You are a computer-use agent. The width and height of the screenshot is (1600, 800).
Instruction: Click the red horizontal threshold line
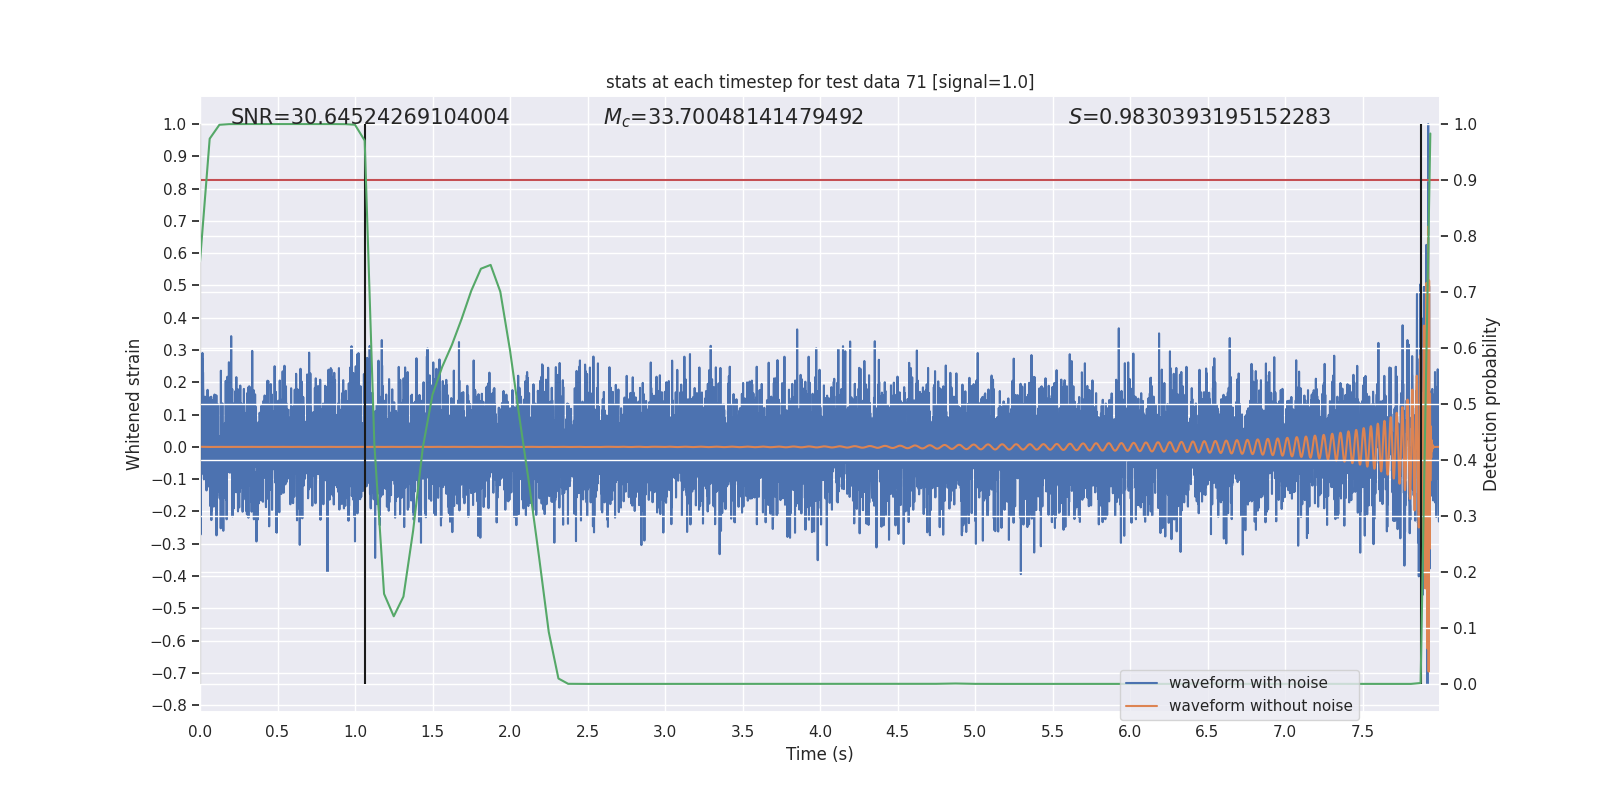800,180
